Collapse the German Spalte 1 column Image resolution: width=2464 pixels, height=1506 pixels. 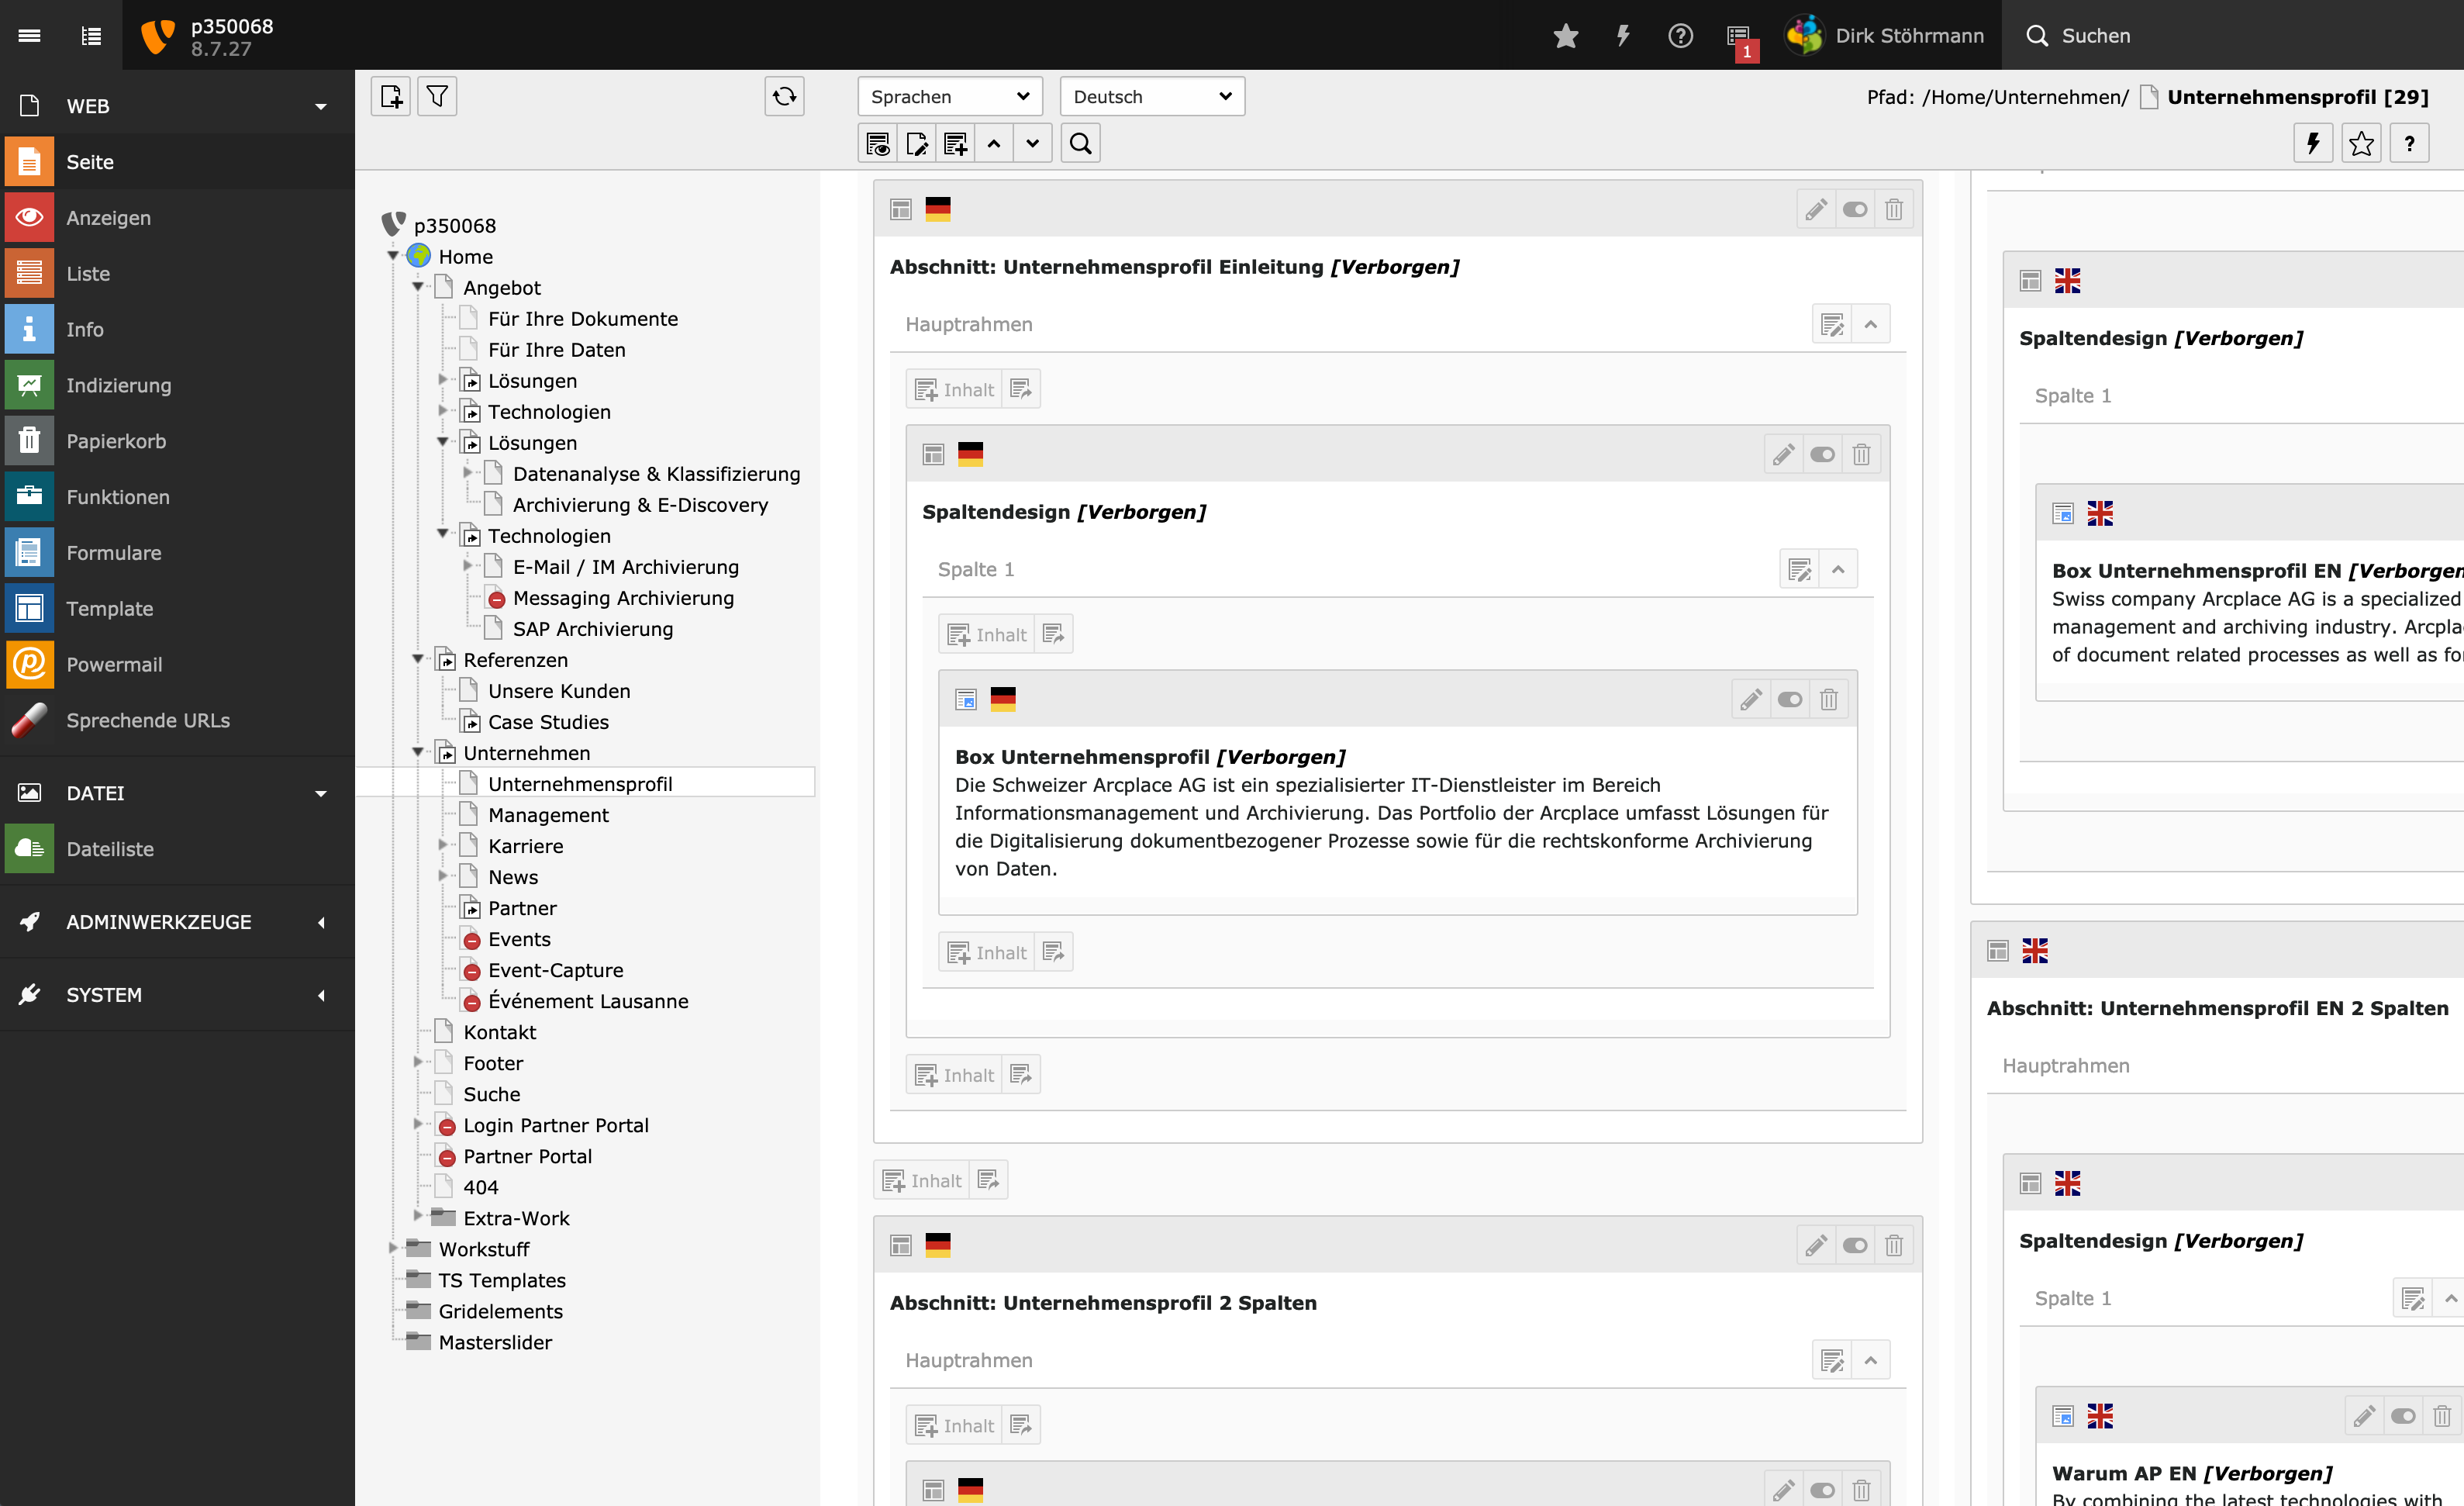[x=1838, y=569]
